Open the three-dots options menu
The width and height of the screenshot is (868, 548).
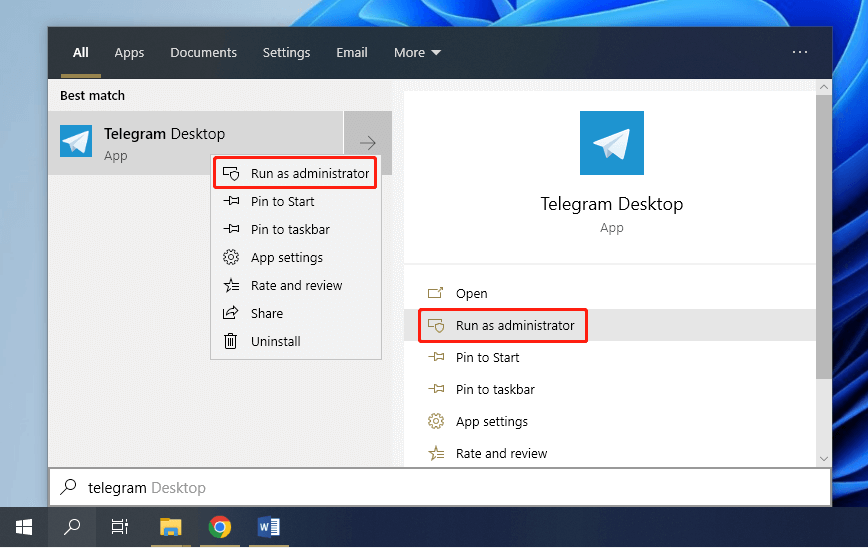[x=799, y=53]
